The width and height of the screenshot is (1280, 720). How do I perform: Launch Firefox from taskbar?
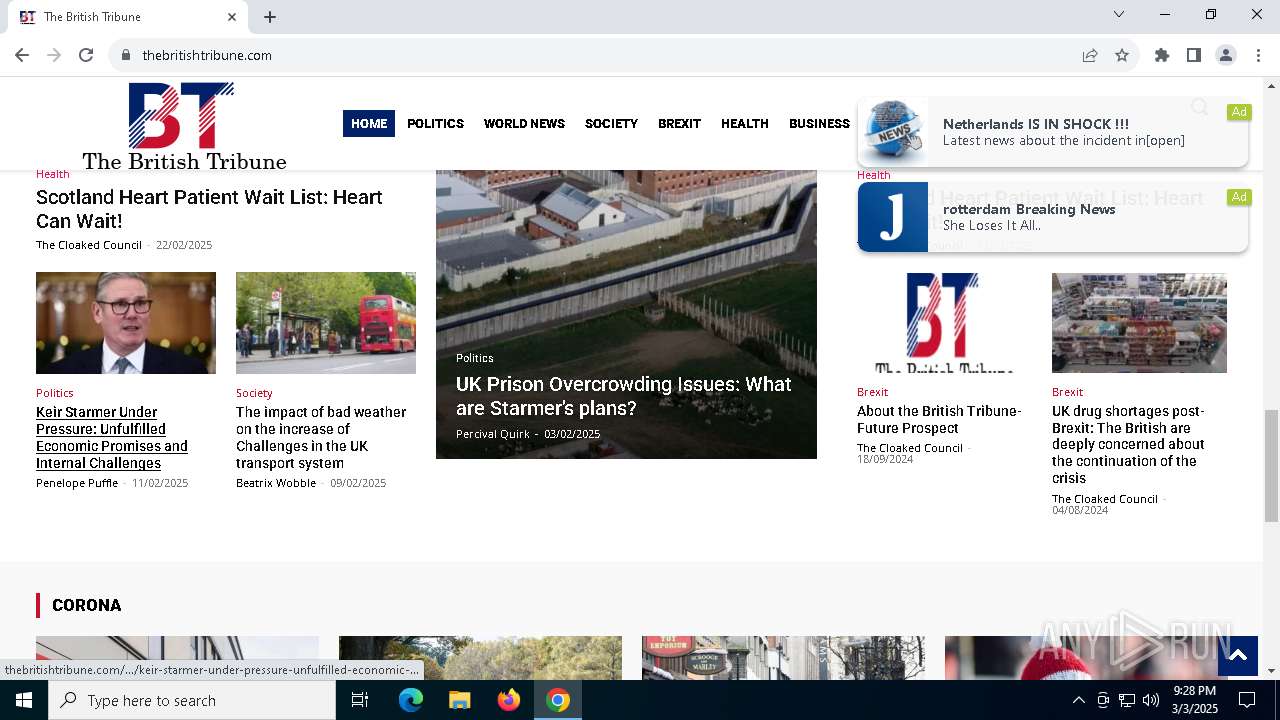pyautogui.click(x=509, y=700)
